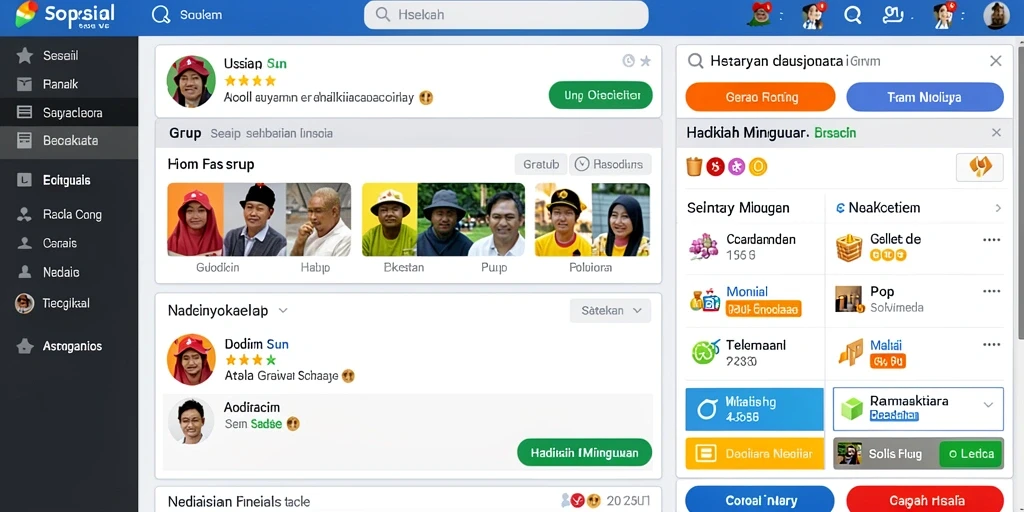
Task: Click the star icon on Ussian Sun card
Action: click(x=645, y=61)
